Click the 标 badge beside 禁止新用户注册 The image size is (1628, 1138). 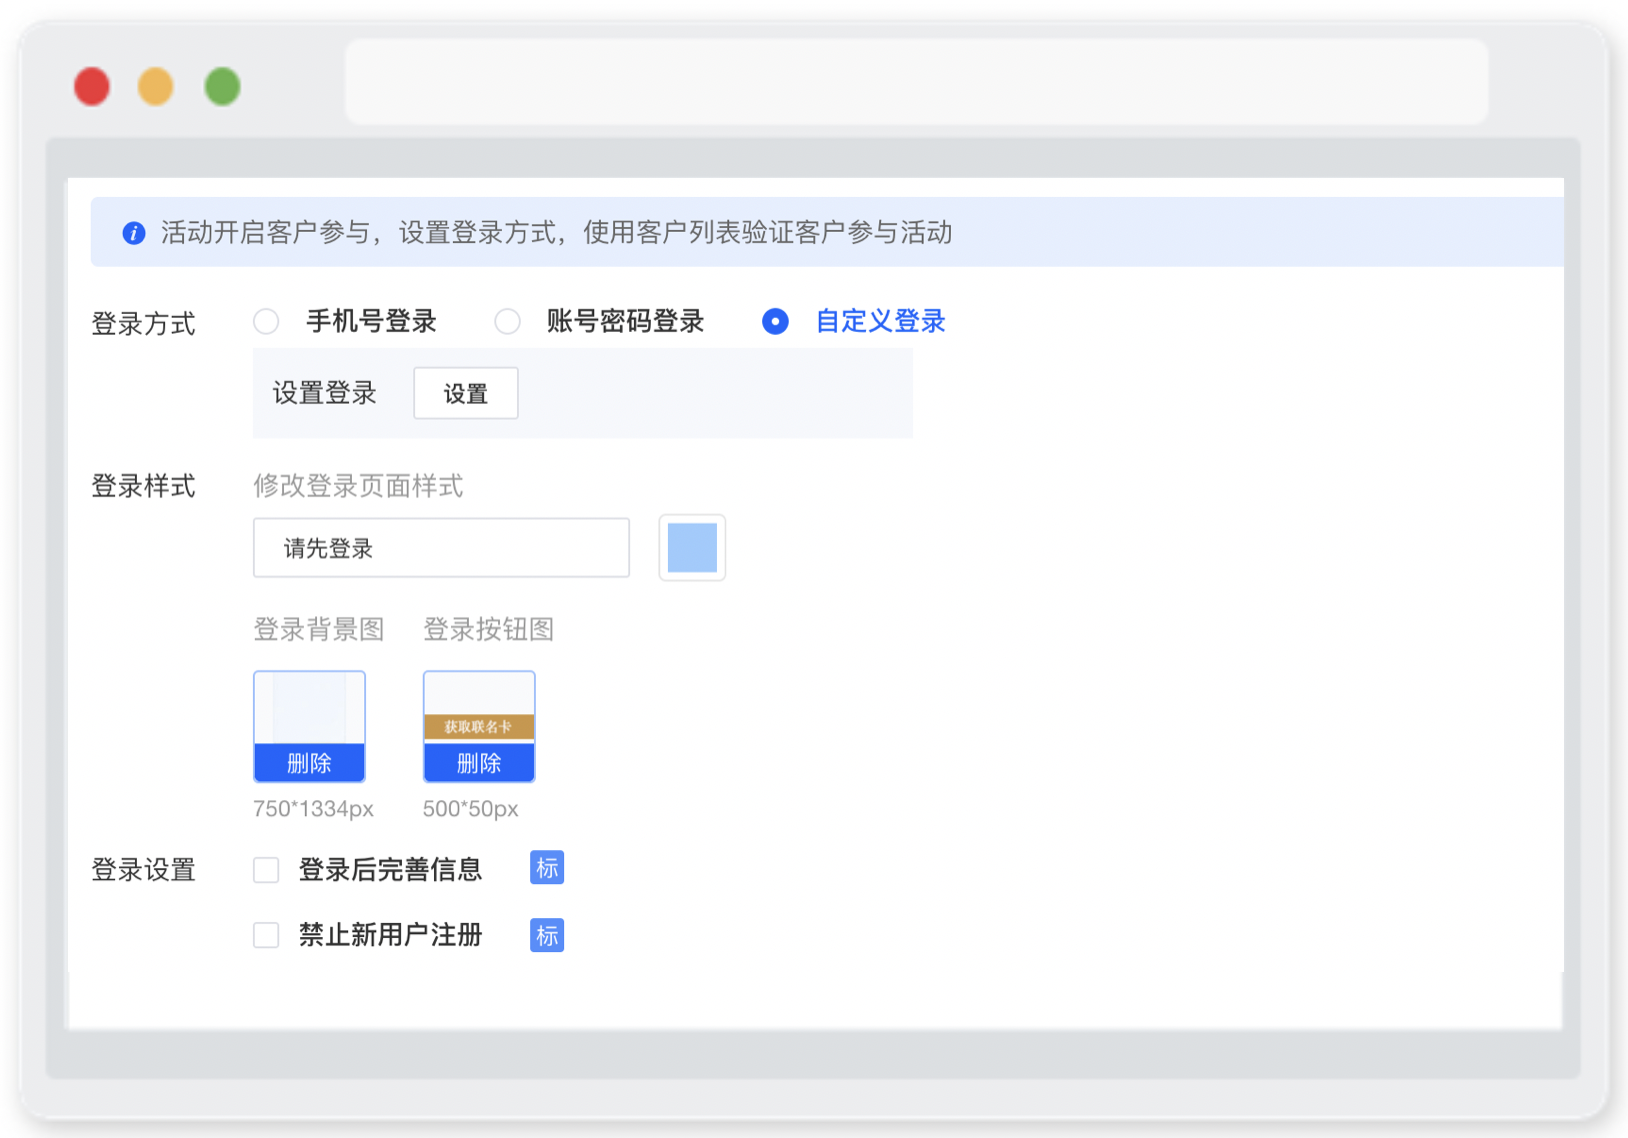(547, 935)
